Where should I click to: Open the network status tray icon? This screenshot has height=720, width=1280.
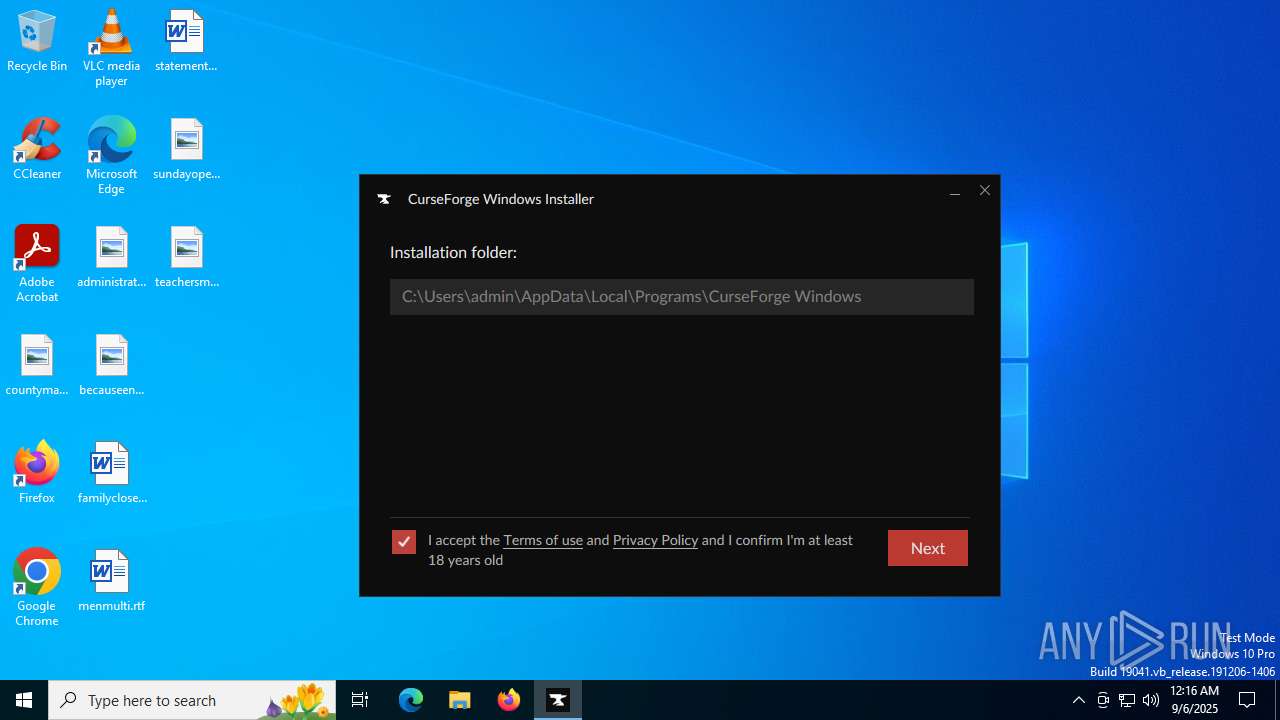[x=1127, y=700]
